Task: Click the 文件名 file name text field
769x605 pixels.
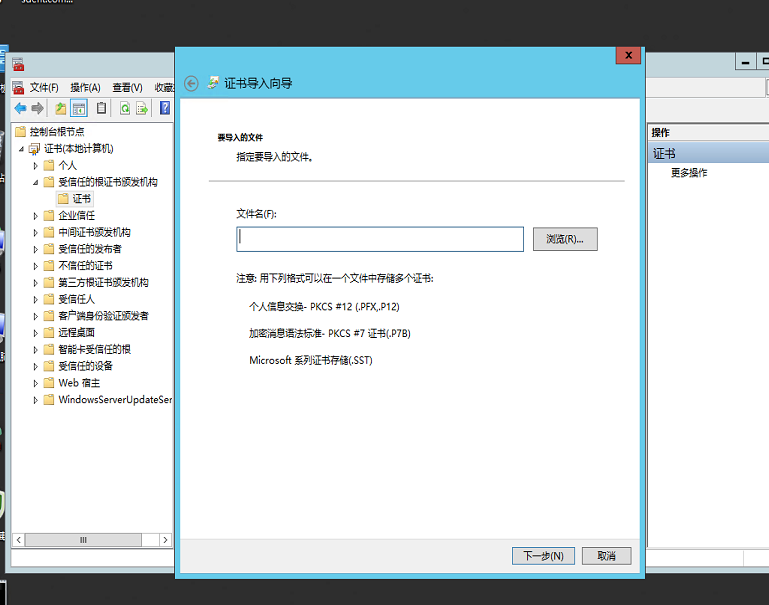Action: [x=380, y=239]
